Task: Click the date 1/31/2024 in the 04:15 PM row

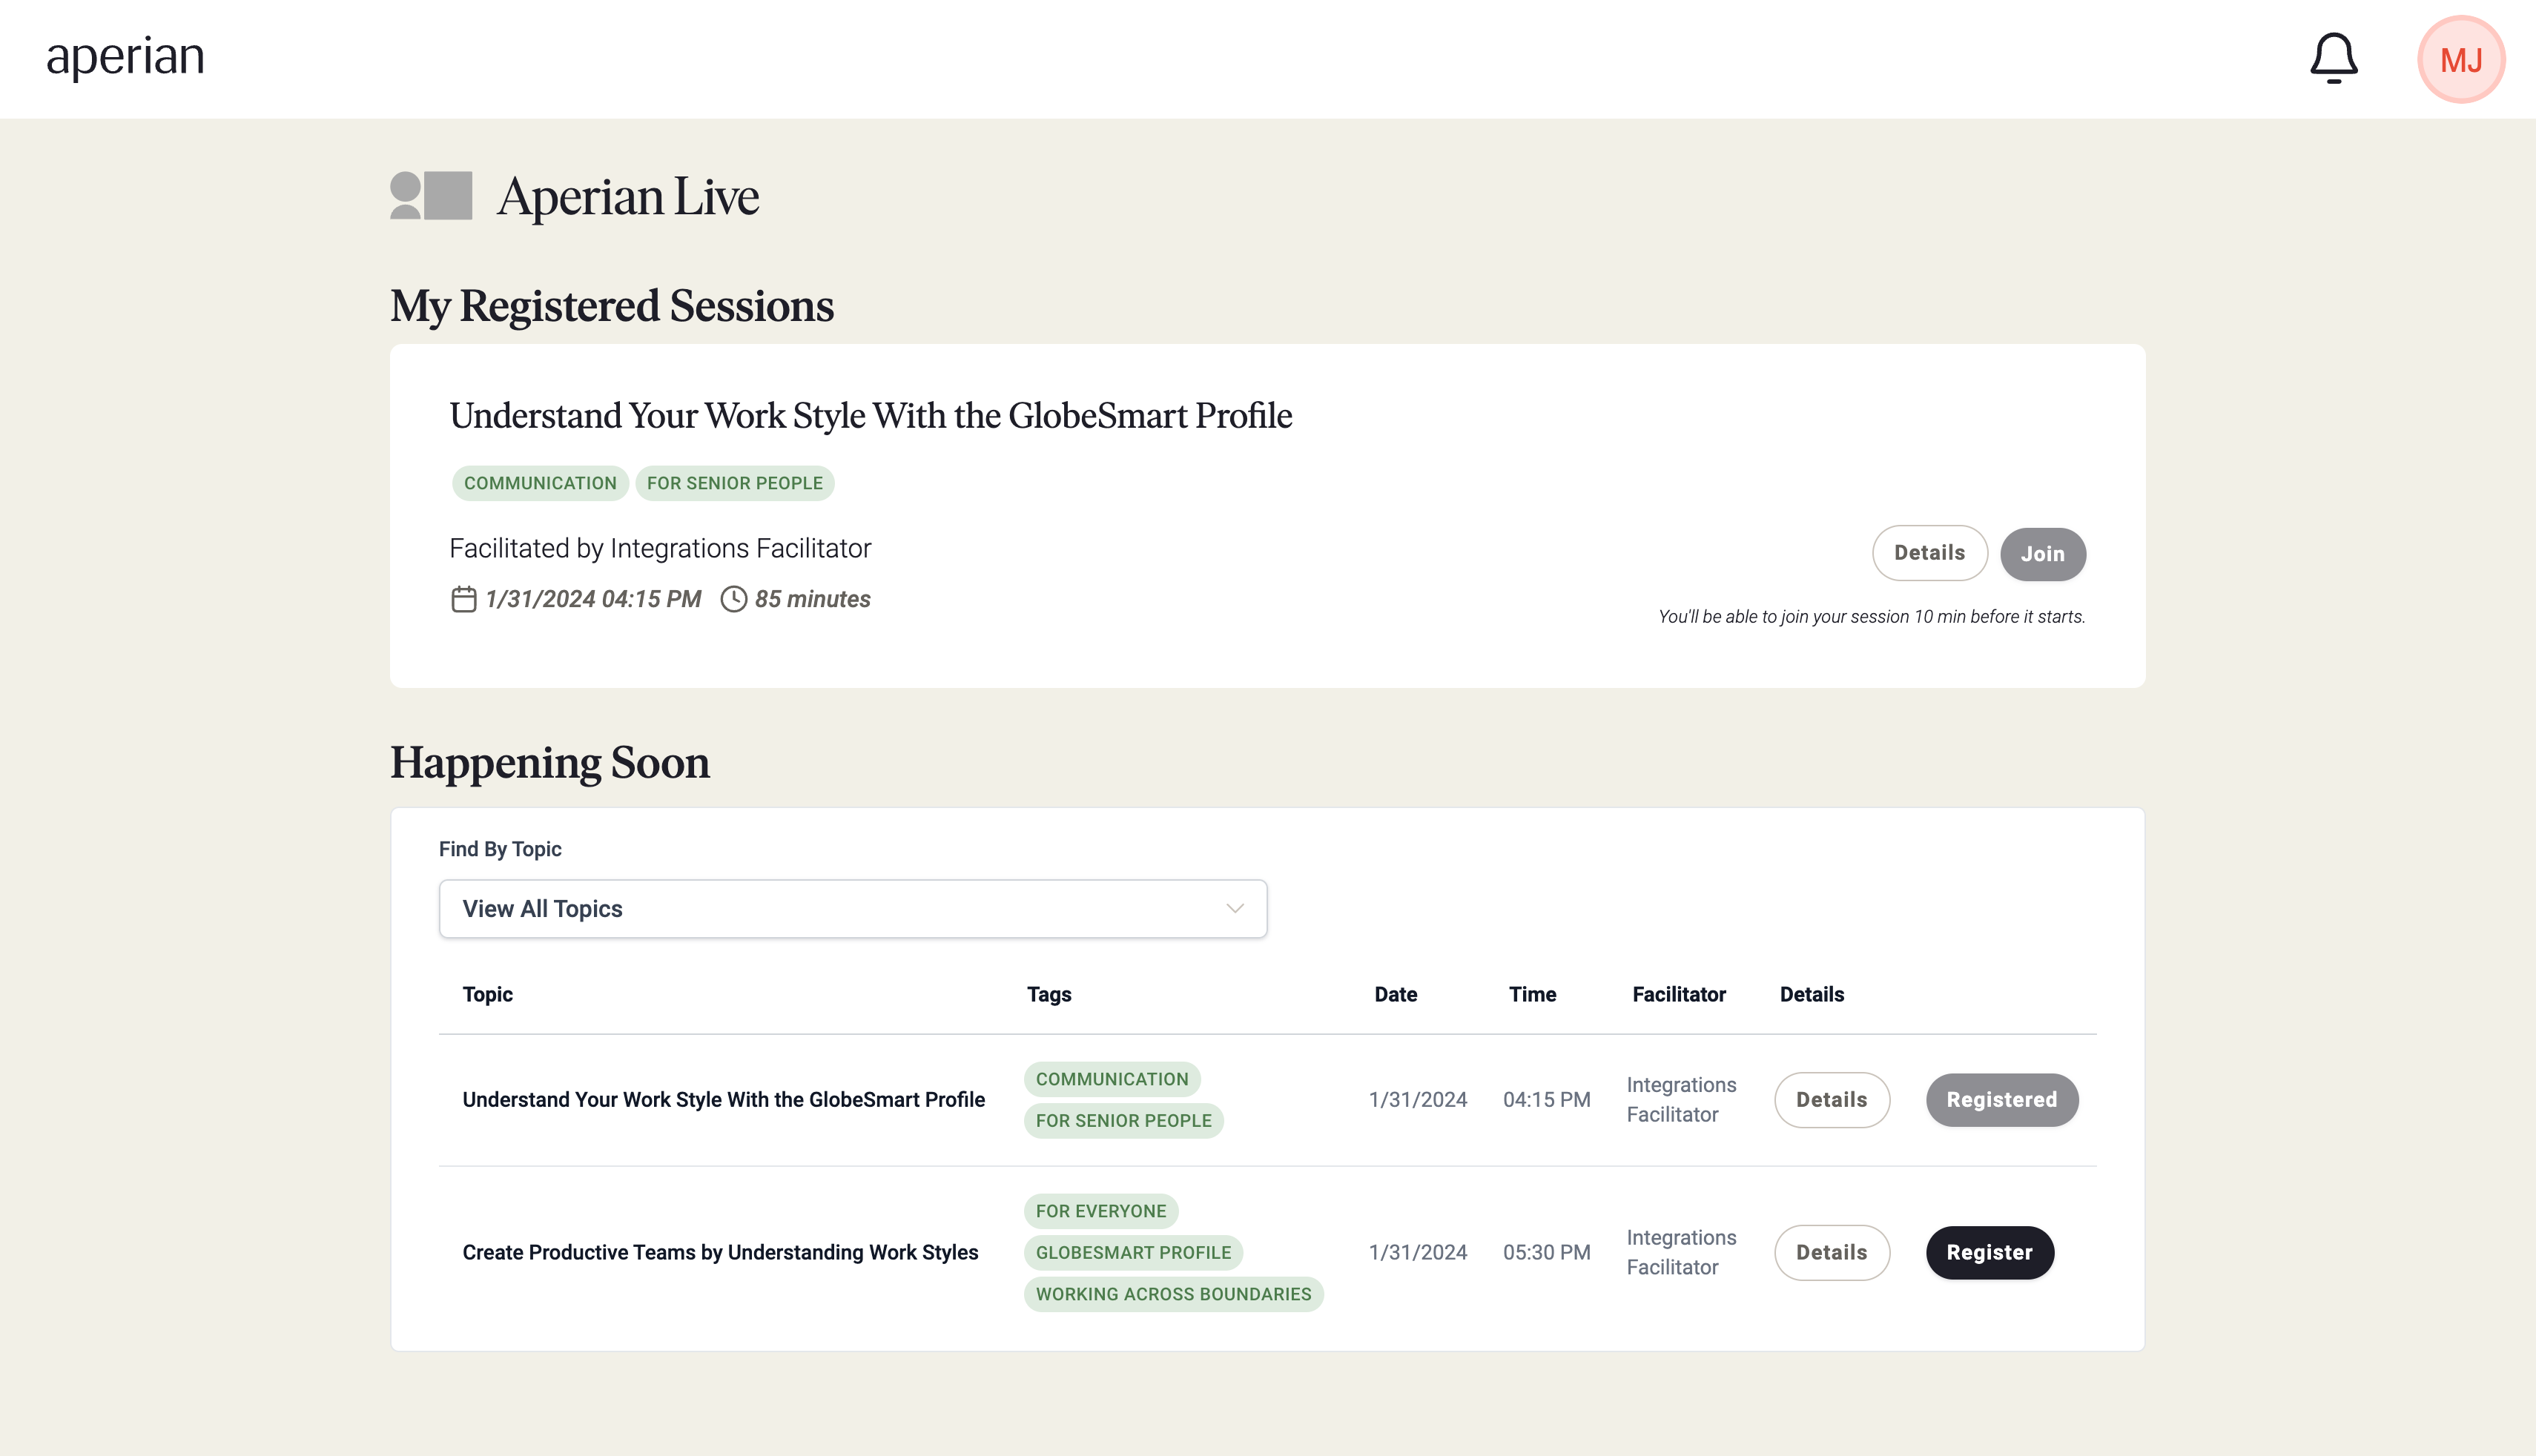Action: click(1417, 1100)
